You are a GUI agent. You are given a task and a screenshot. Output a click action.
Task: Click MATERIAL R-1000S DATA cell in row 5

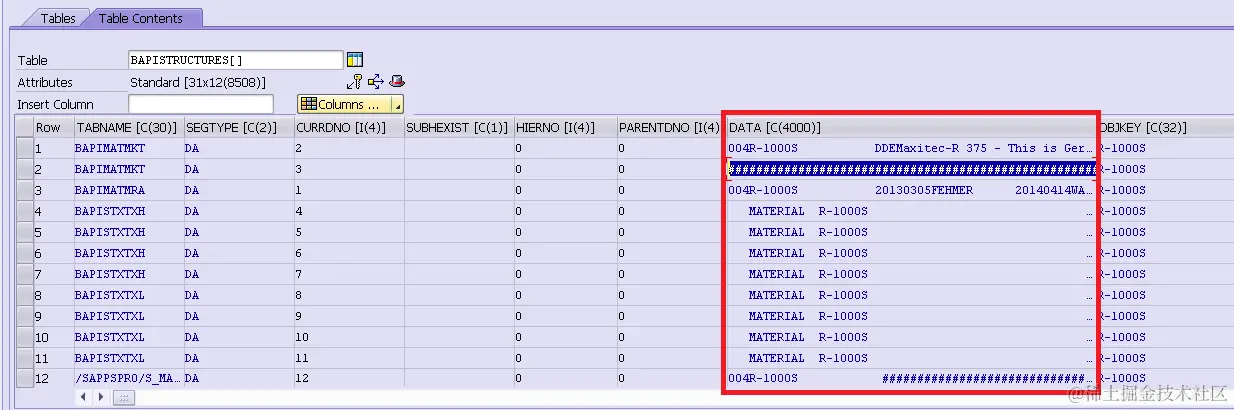910,232
